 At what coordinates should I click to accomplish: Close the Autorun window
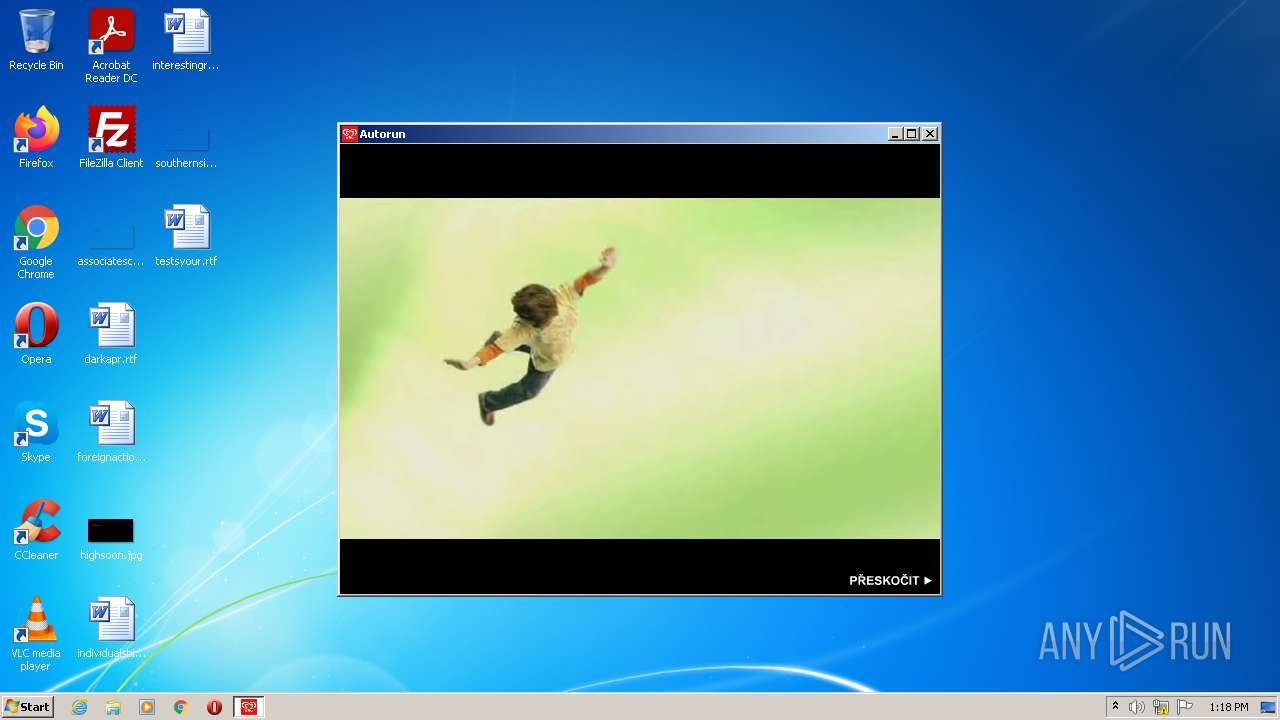tap(930, 134)
